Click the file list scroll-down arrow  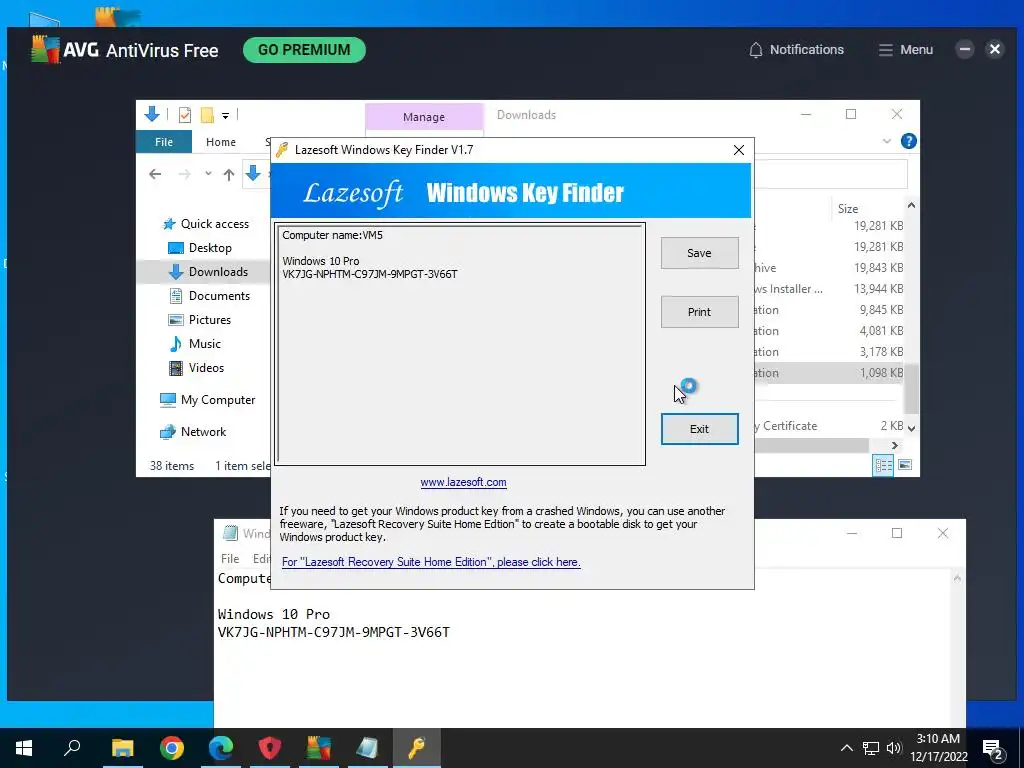[x=911, y=428]
